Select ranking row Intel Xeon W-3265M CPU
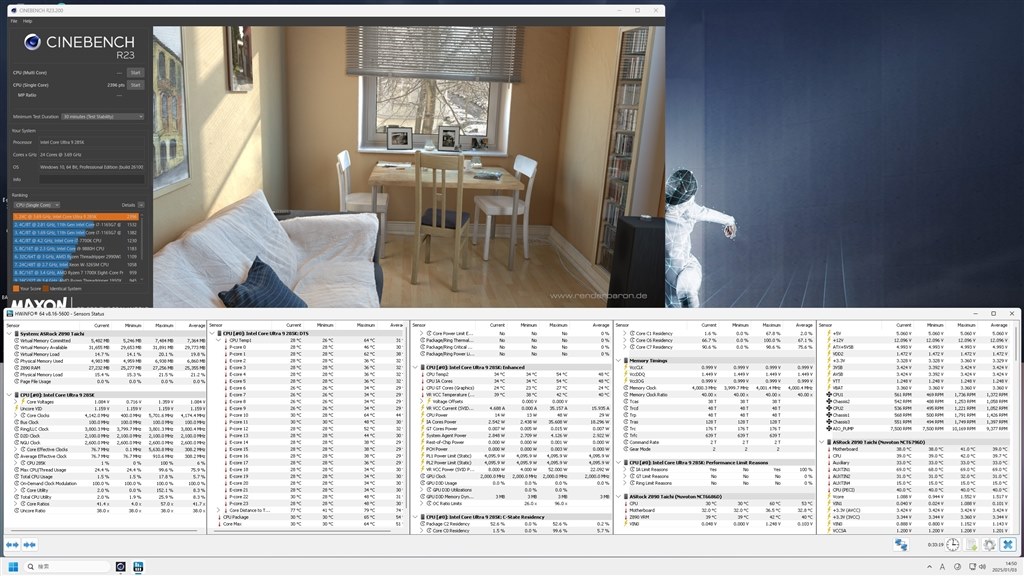 pyautogui.click(x=76, y=264)
